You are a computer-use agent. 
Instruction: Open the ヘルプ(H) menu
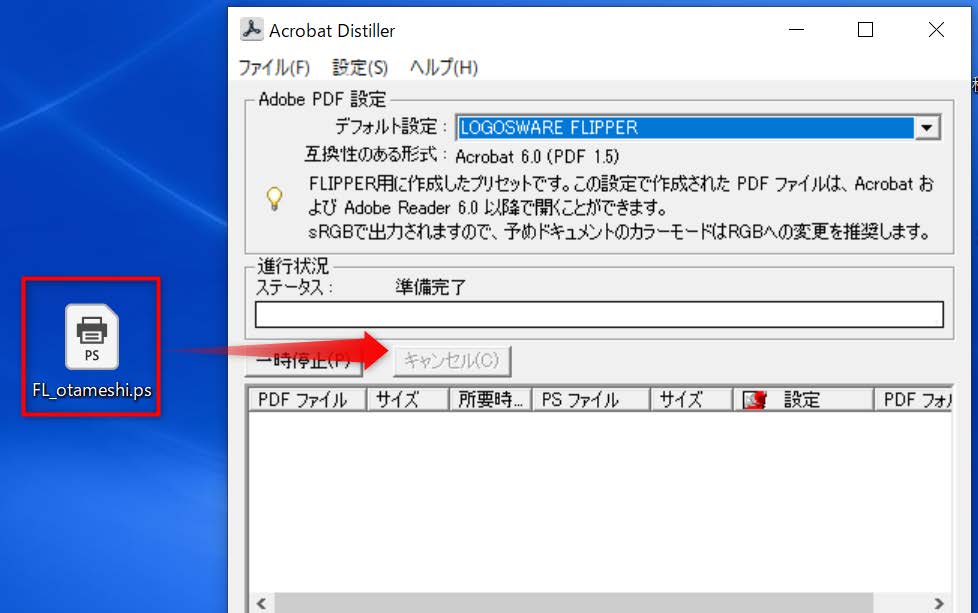click(443, 67)
